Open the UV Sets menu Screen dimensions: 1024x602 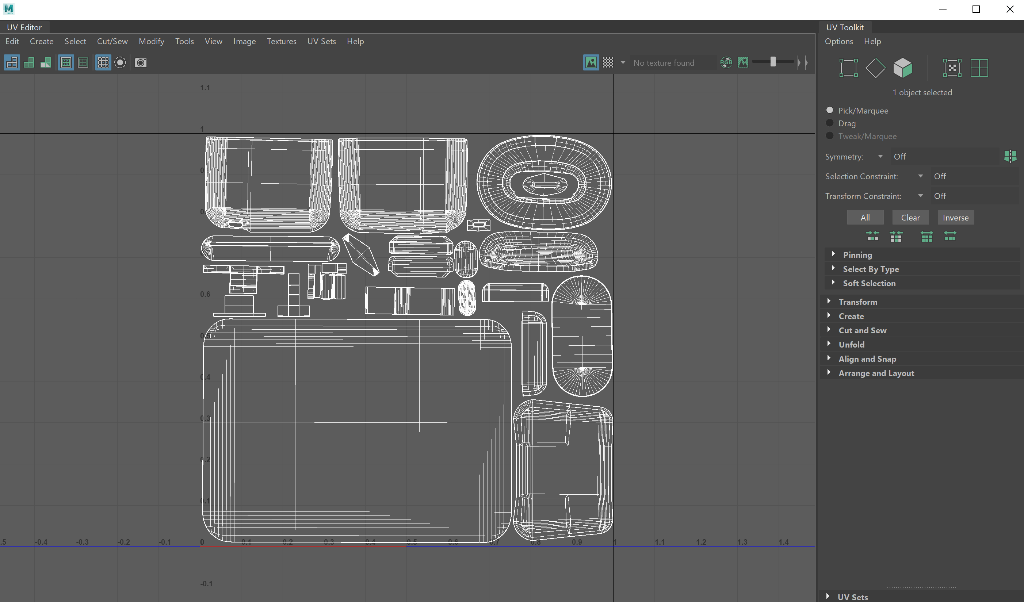pos(321,41)
